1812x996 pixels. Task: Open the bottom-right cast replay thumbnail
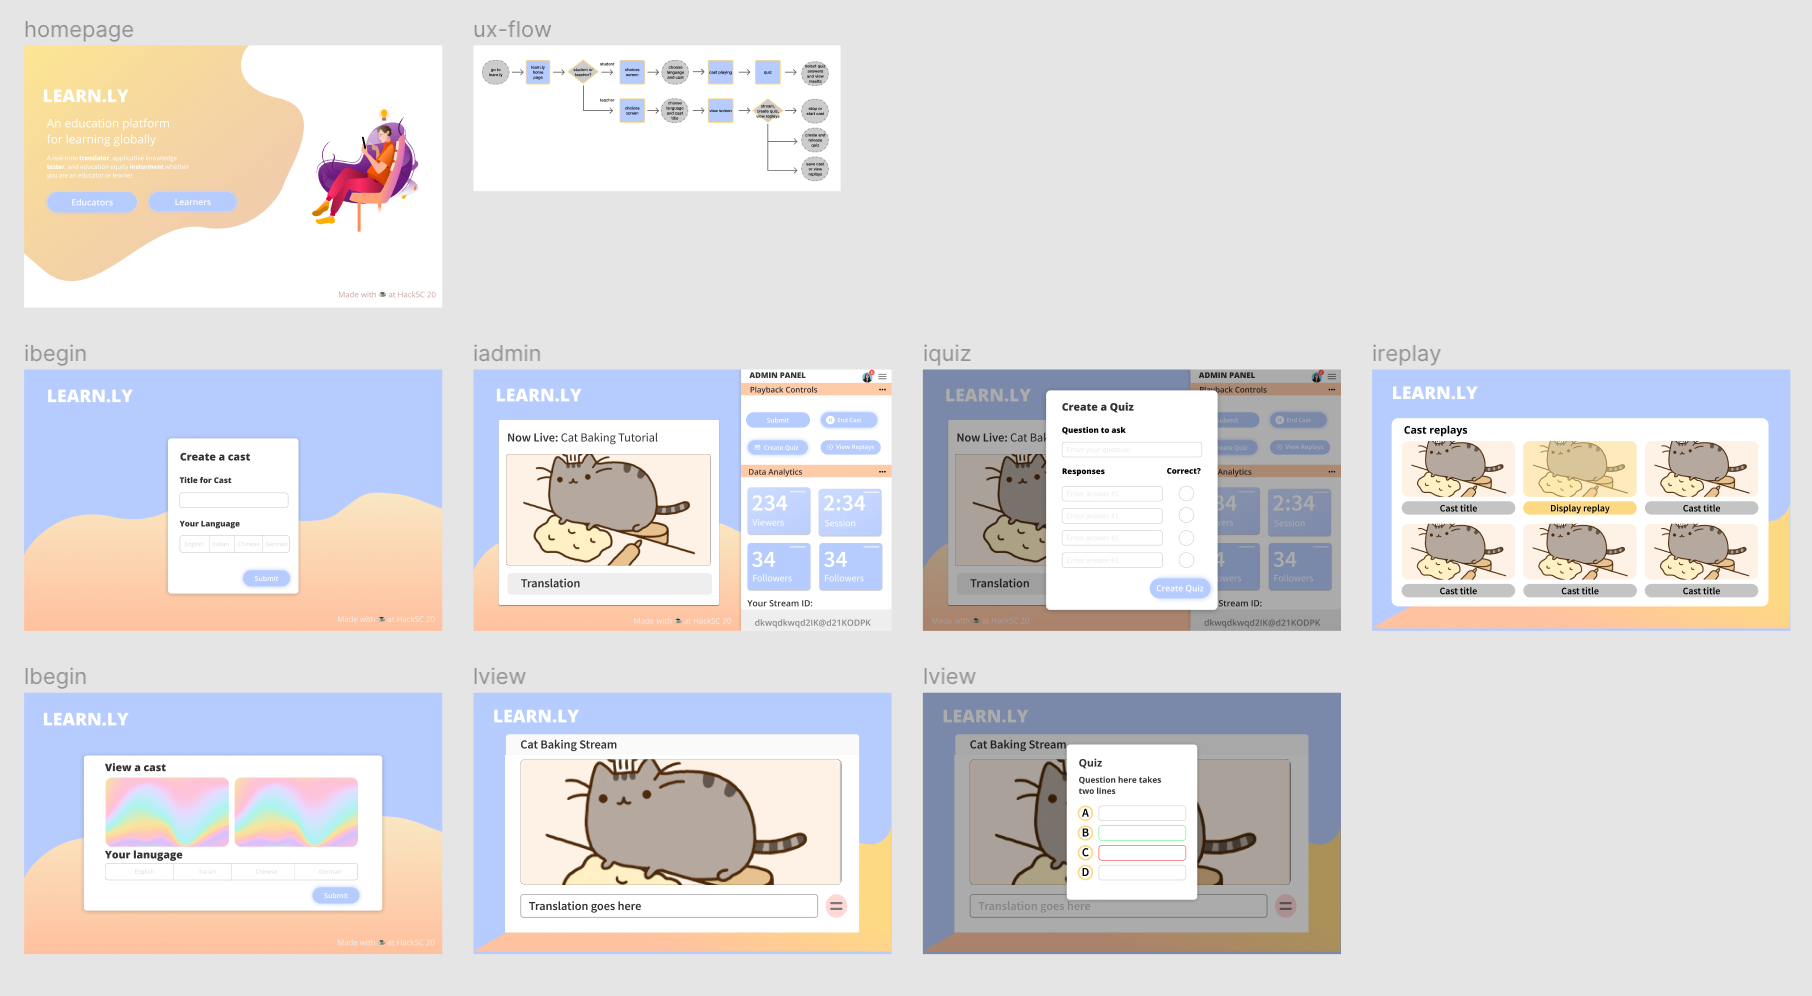click(1702, 552)
